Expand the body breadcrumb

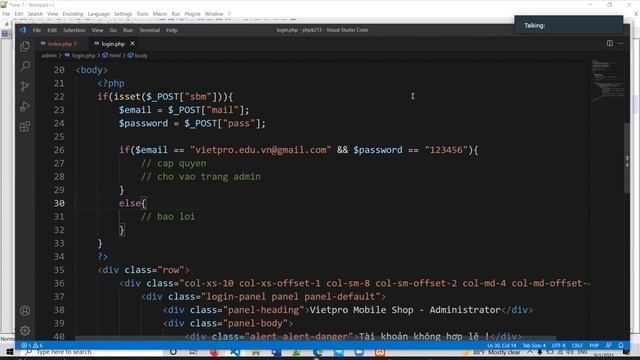tap(141, 56)
